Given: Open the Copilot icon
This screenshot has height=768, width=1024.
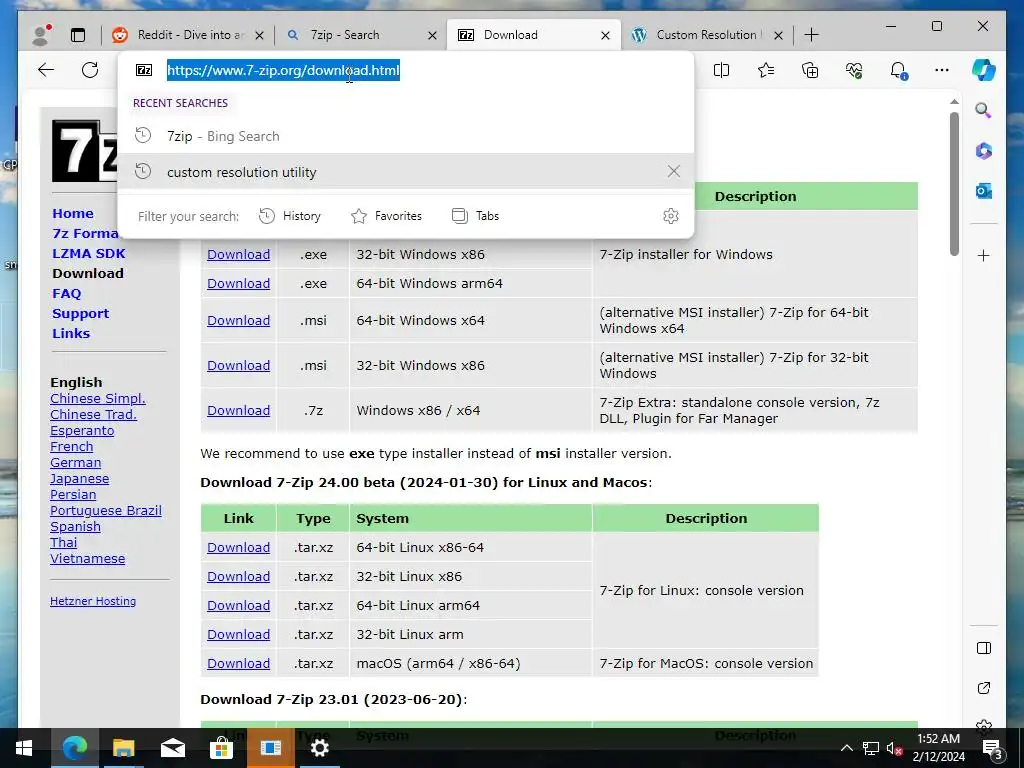Looking at the screenshot, I should pyautogui.click(x=984, y=70).
